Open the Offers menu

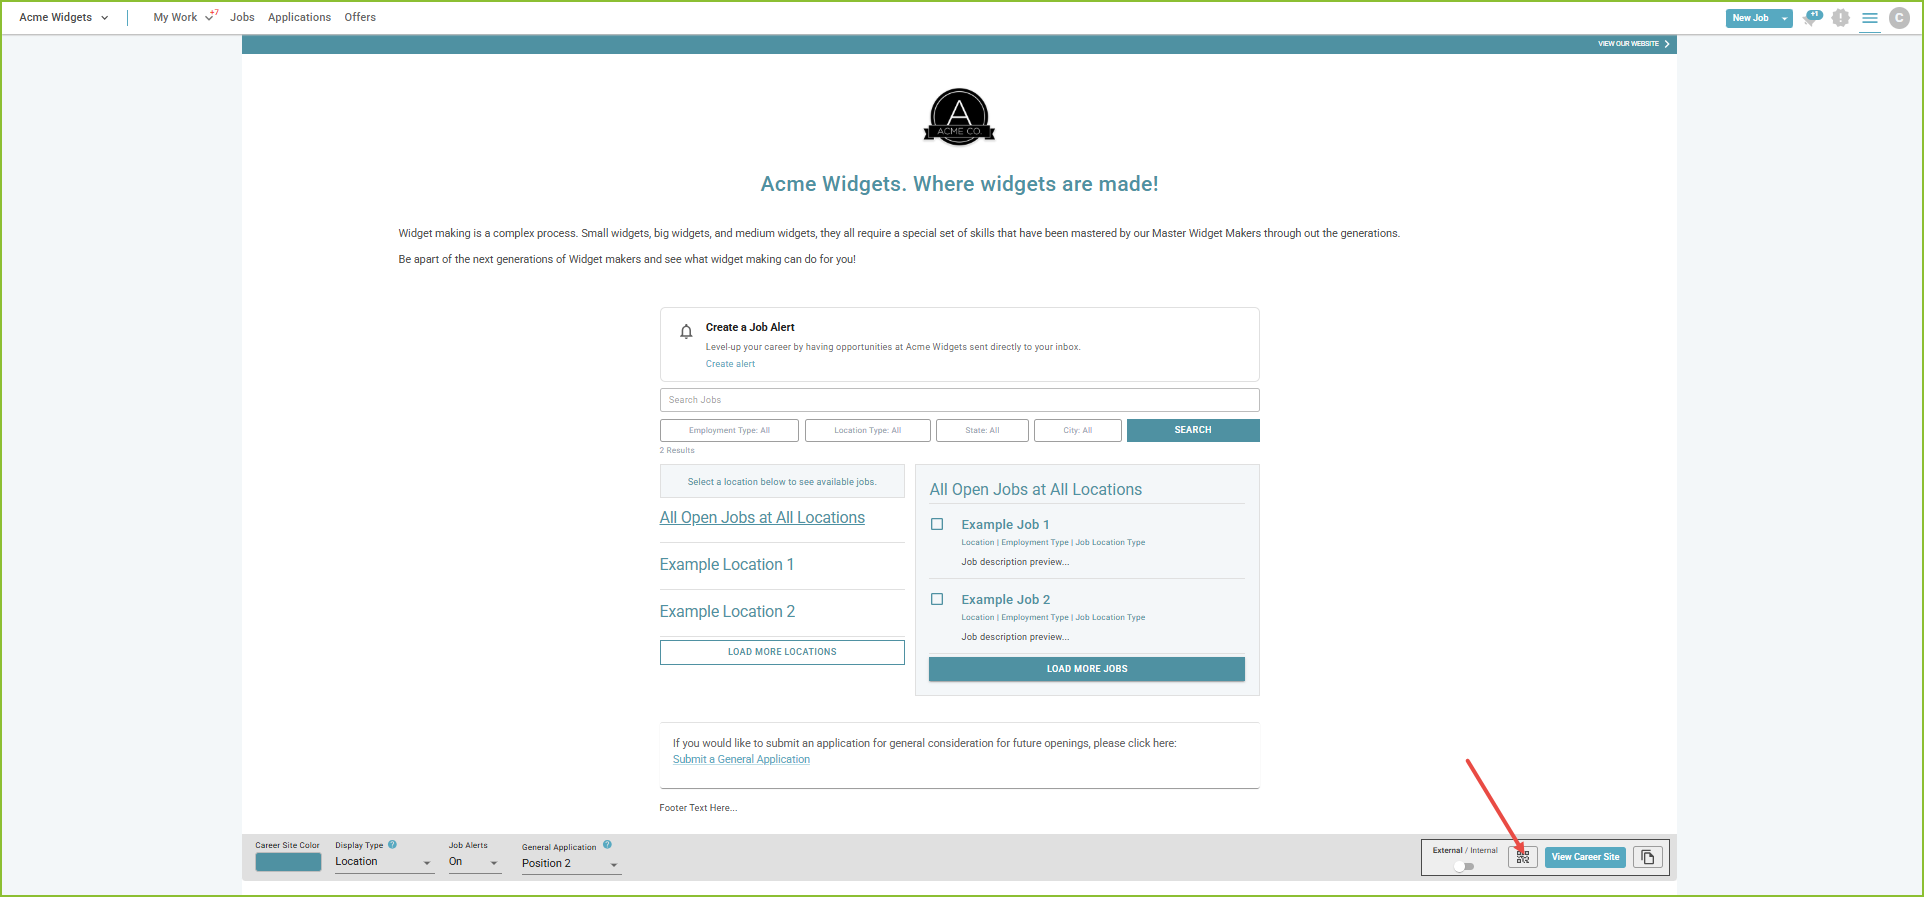pos(360,18)
